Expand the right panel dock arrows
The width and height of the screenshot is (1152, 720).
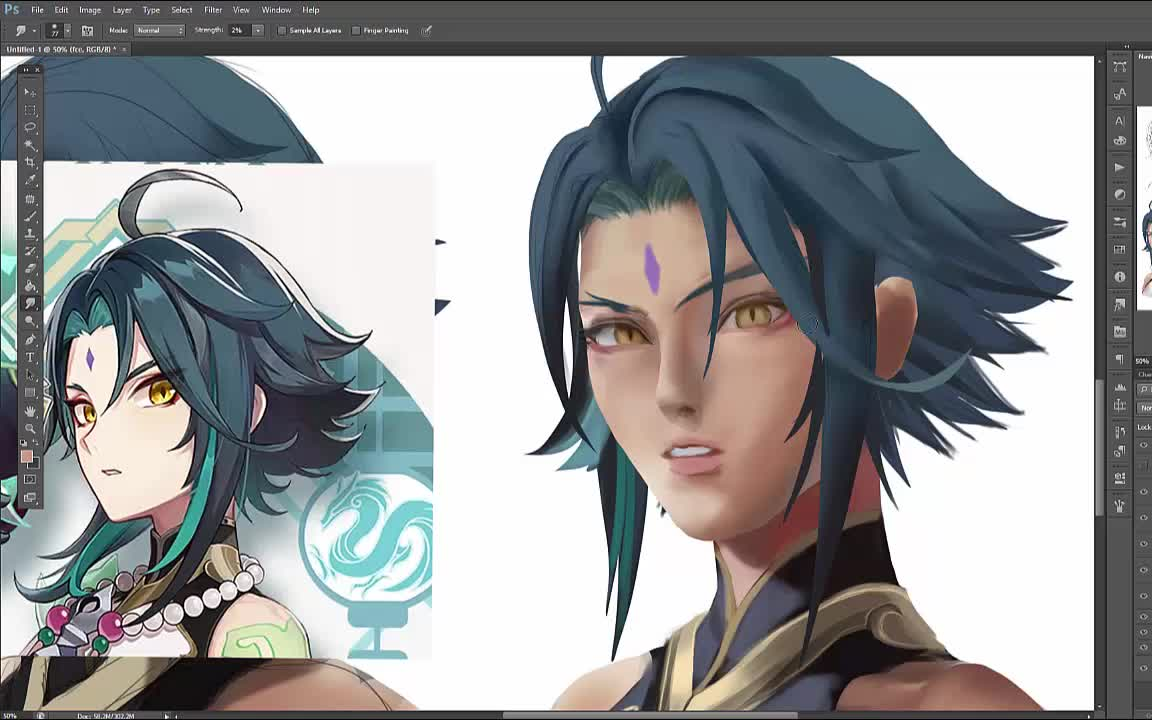[1126, 47]
